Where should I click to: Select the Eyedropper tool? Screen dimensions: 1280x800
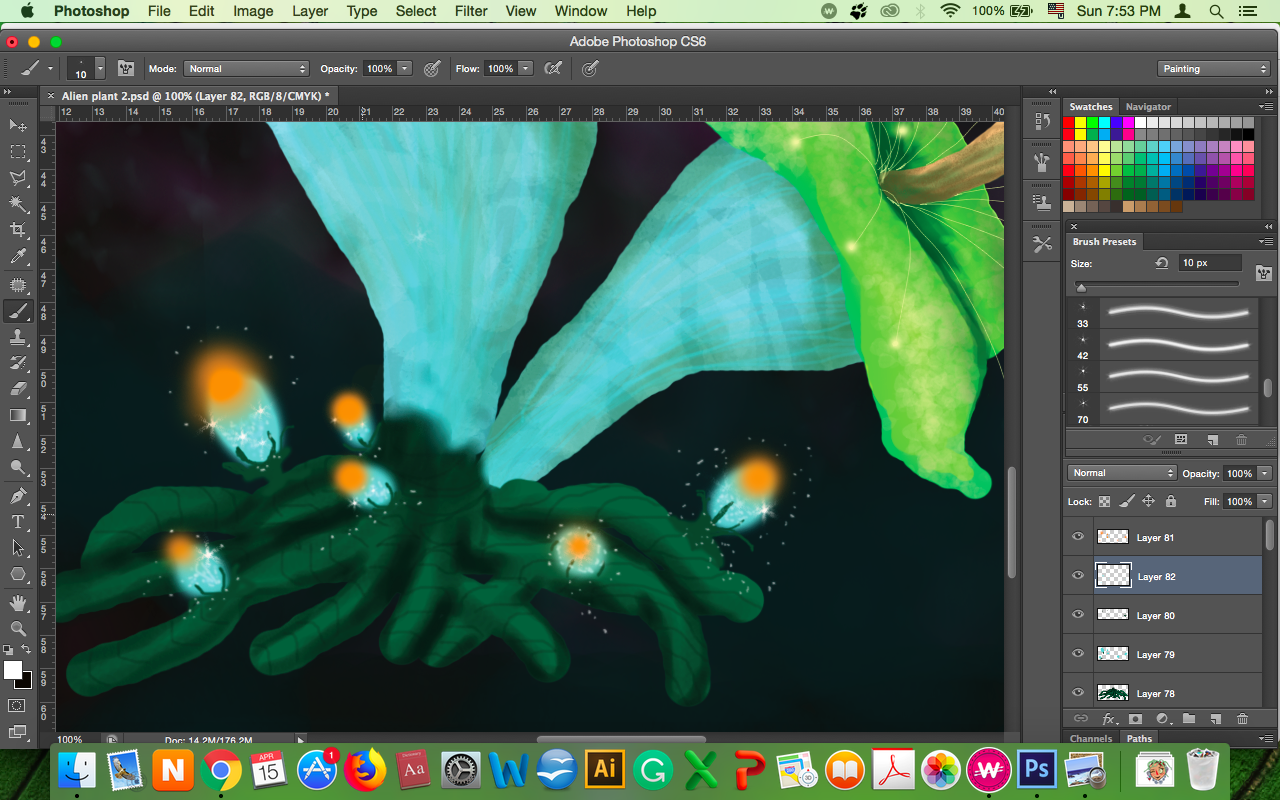click(18, 257)
